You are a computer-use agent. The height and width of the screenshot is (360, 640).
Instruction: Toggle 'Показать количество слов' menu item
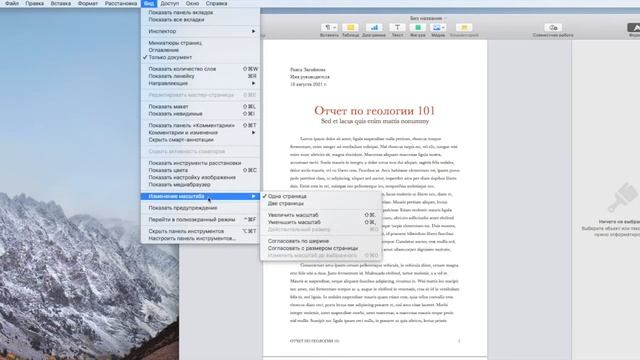200,69
